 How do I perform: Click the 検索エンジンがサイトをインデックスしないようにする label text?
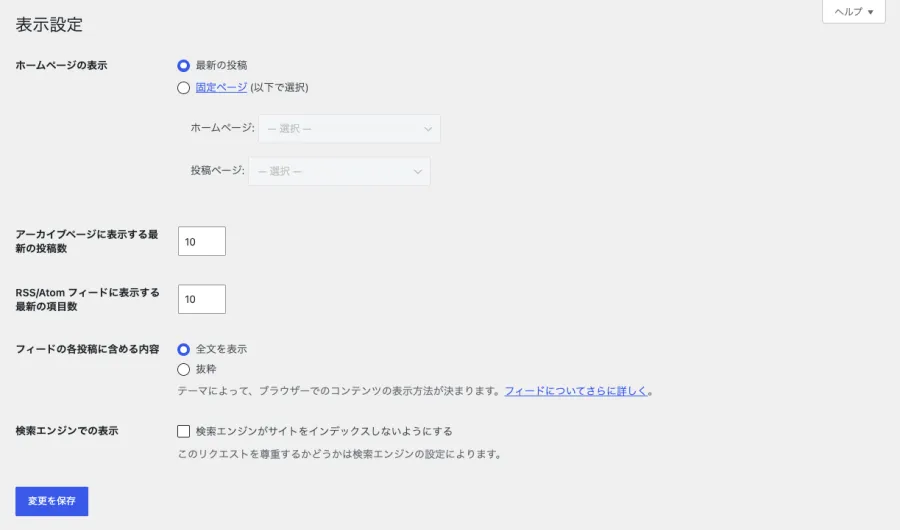coord(324,431)
